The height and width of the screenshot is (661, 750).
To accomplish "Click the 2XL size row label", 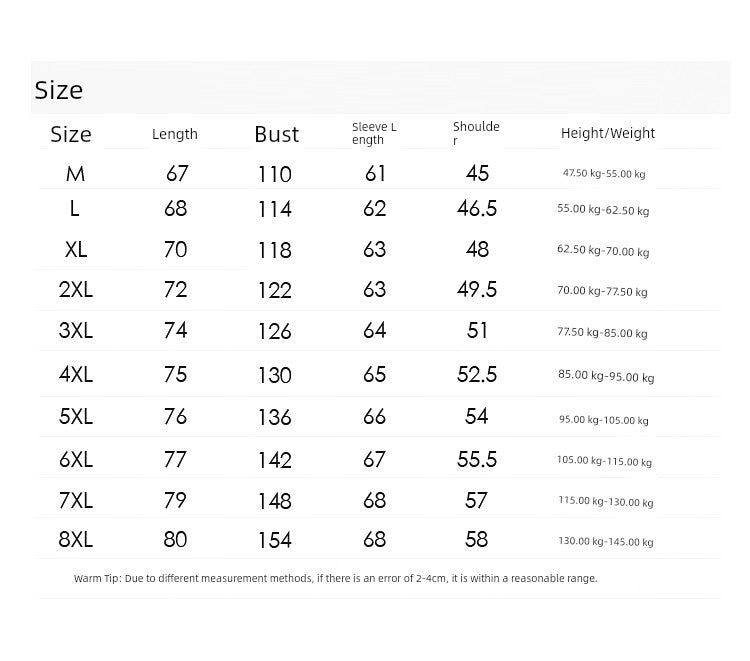I will tap(76, 290).
